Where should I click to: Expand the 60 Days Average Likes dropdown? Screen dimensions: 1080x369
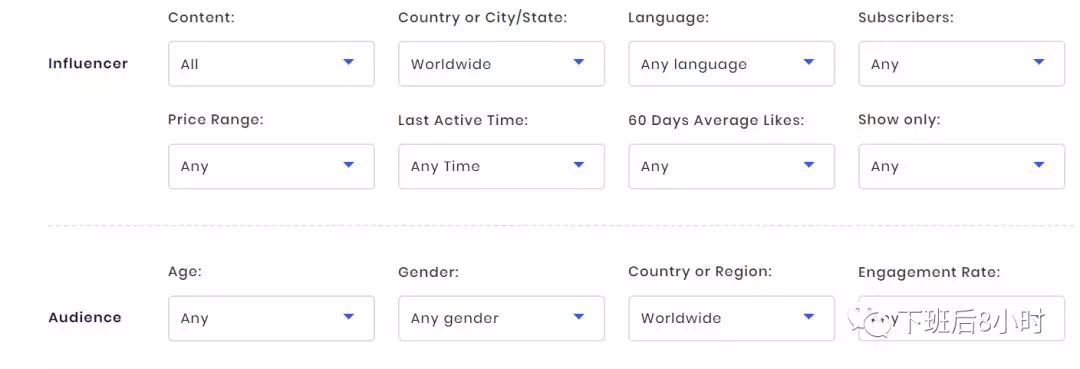coord(731,166)
